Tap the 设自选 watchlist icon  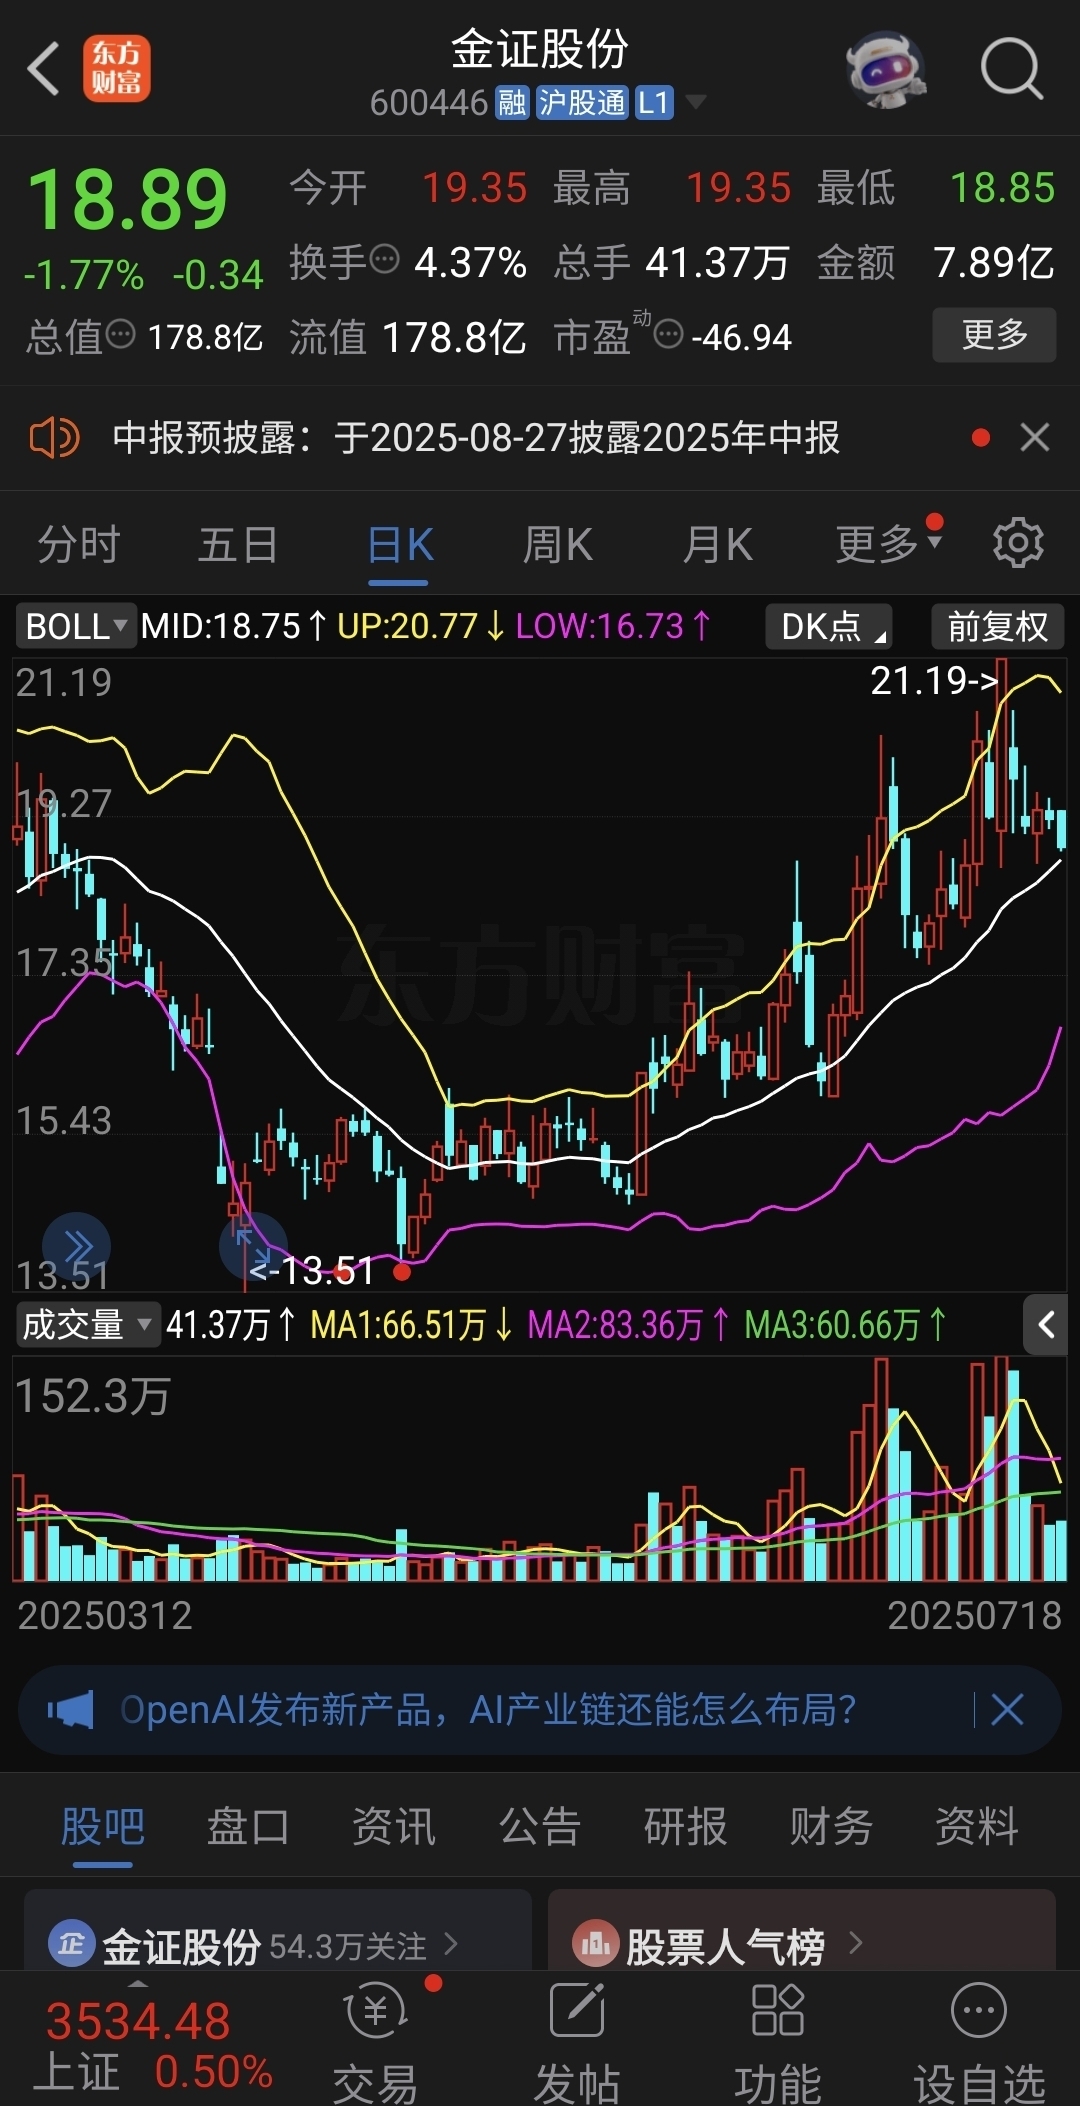pos(978,2010)
